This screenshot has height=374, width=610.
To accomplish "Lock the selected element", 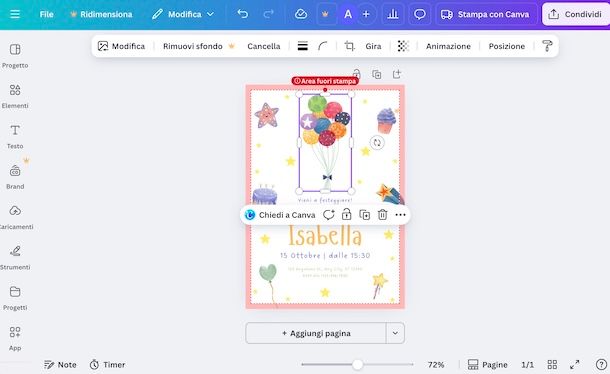I will click(346, 215).
